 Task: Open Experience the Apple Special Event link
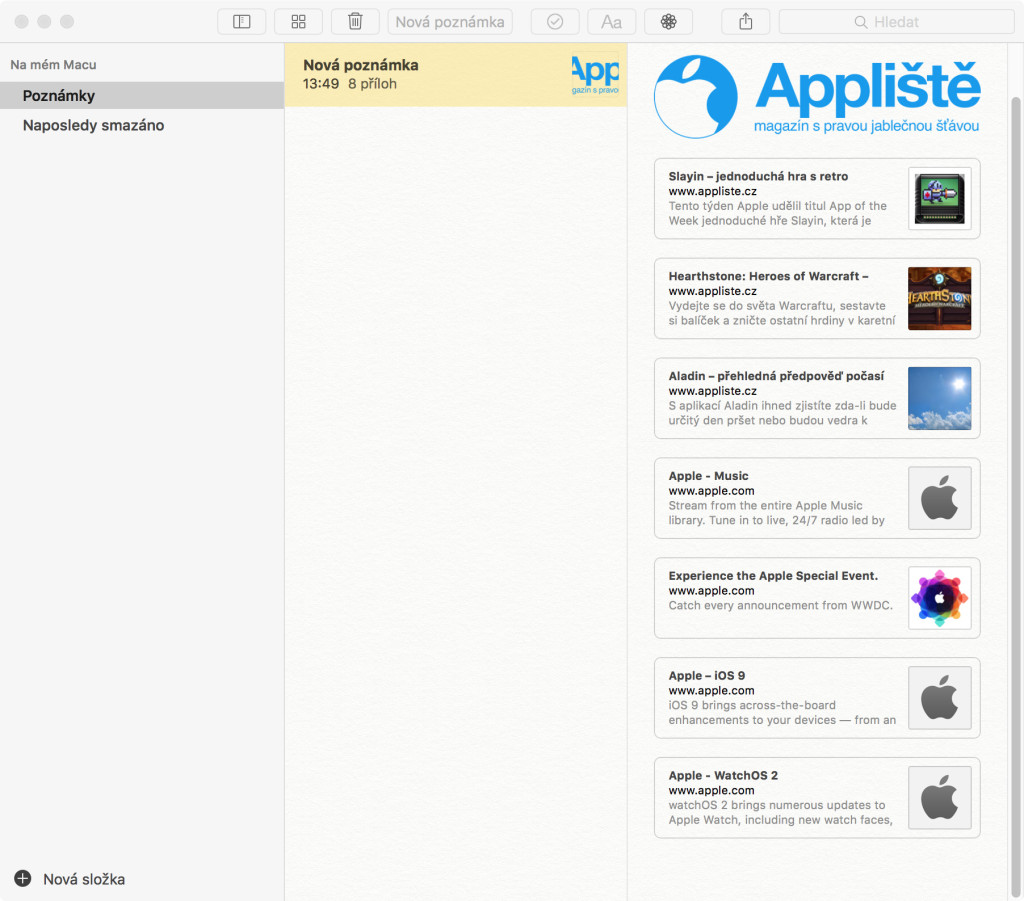pos(773,576)
